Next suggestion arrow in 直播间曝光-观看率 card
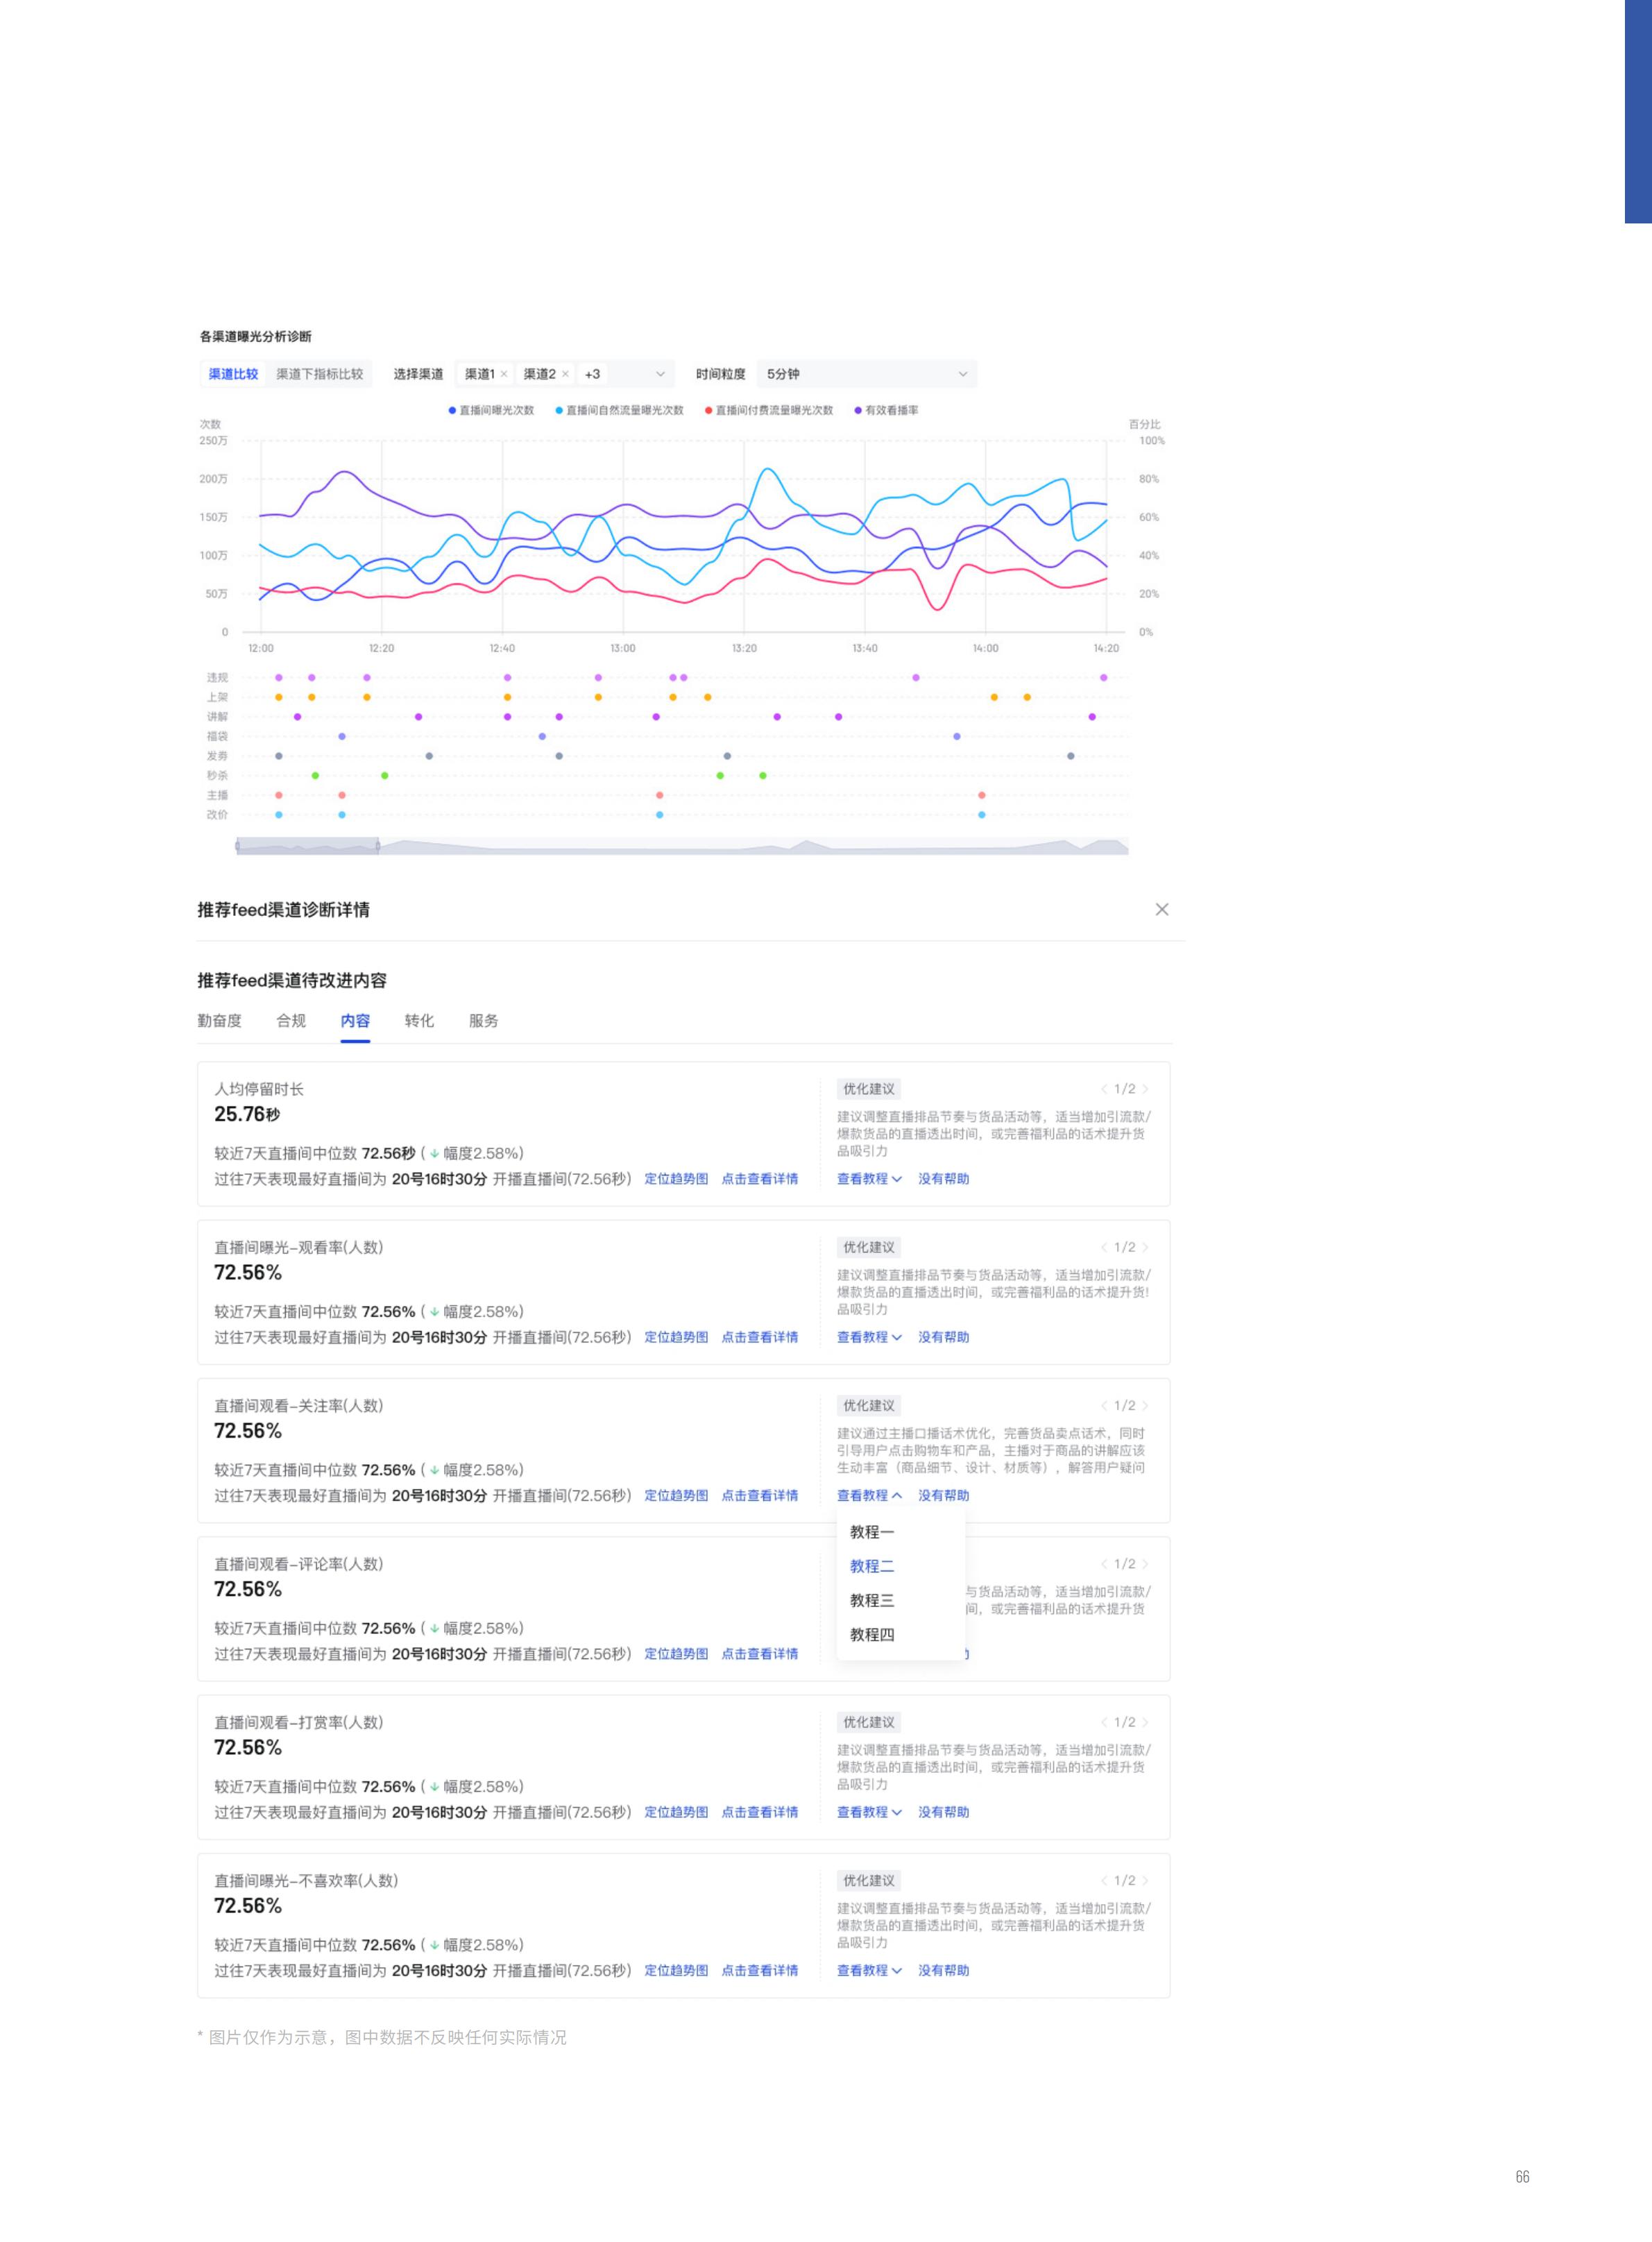The image size is (1652, 2242). pyautogui.click(x=1145, y=1247)
